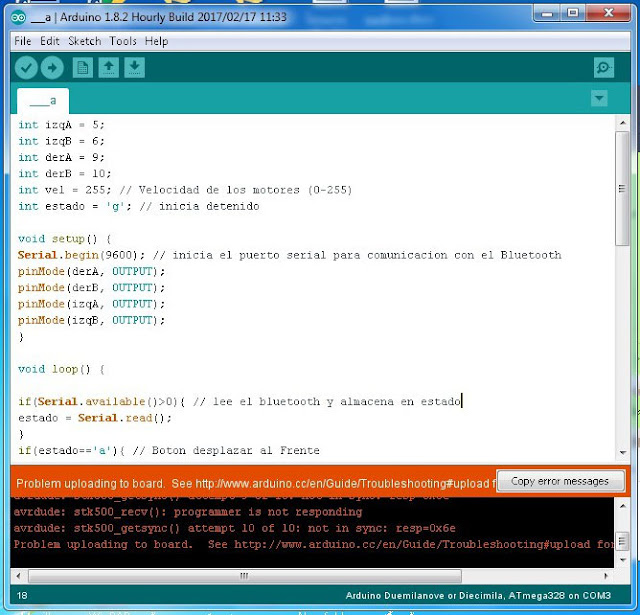This screenshot has height=615, width=640.
Task: Click the 'int estado = 'g';' line
Action: coord(139,206)
